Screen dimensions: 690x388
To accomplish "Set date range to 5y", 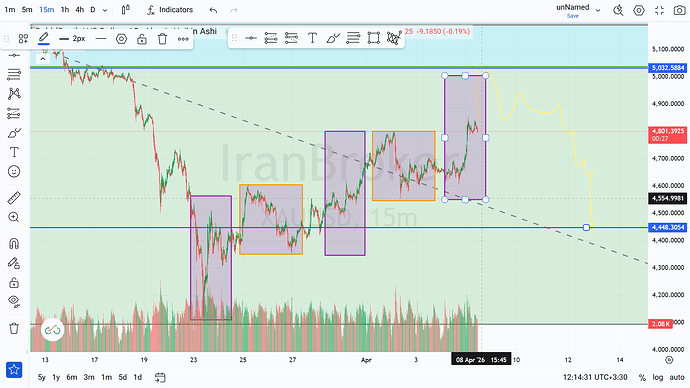I will pos(42,377).
